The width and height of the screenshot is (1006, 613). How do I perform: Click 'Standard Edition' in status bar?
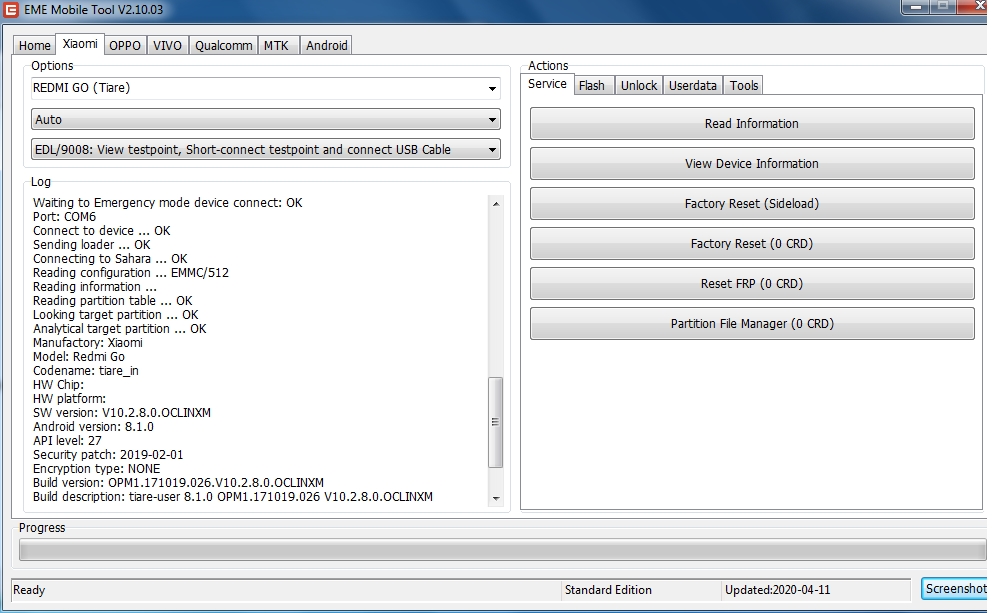608,590
